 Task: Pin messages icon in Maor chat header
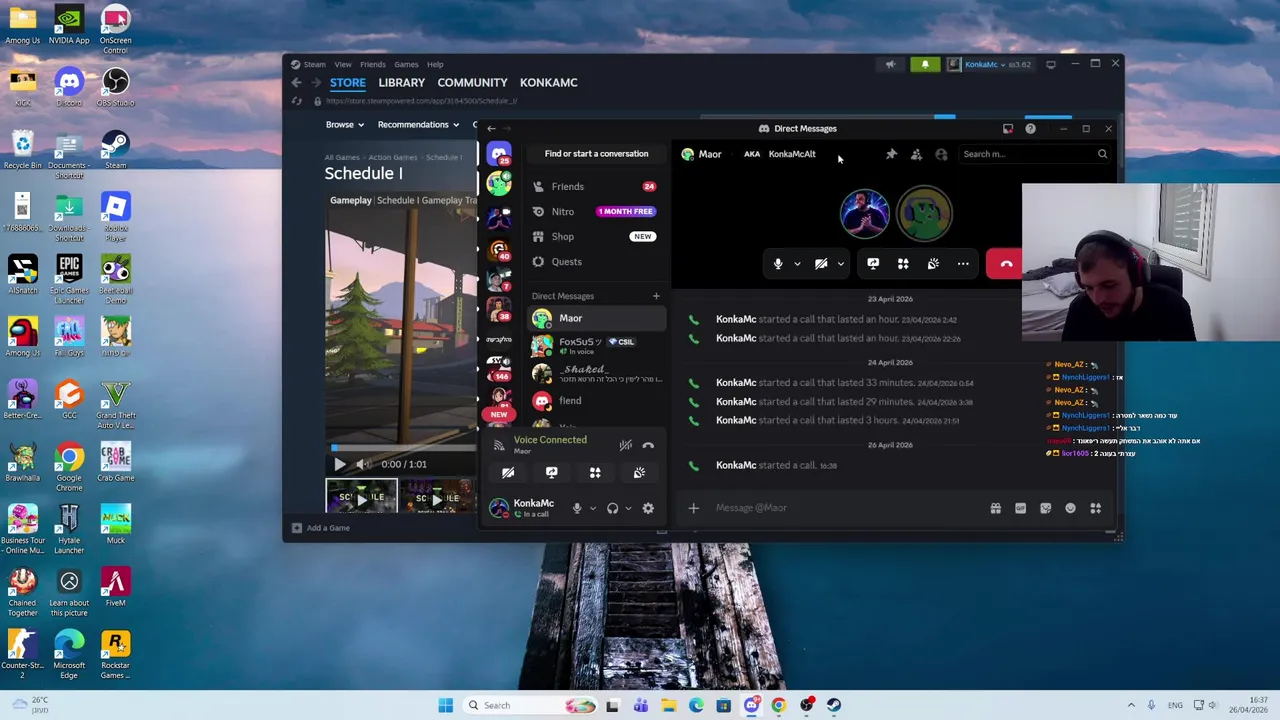891,154
